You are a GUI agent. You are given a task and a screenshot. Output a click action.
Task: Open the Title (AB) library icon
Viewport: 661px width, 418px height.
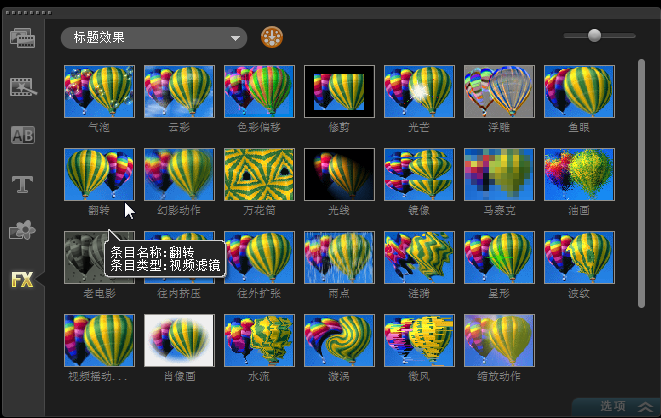[x=22, y=135]
